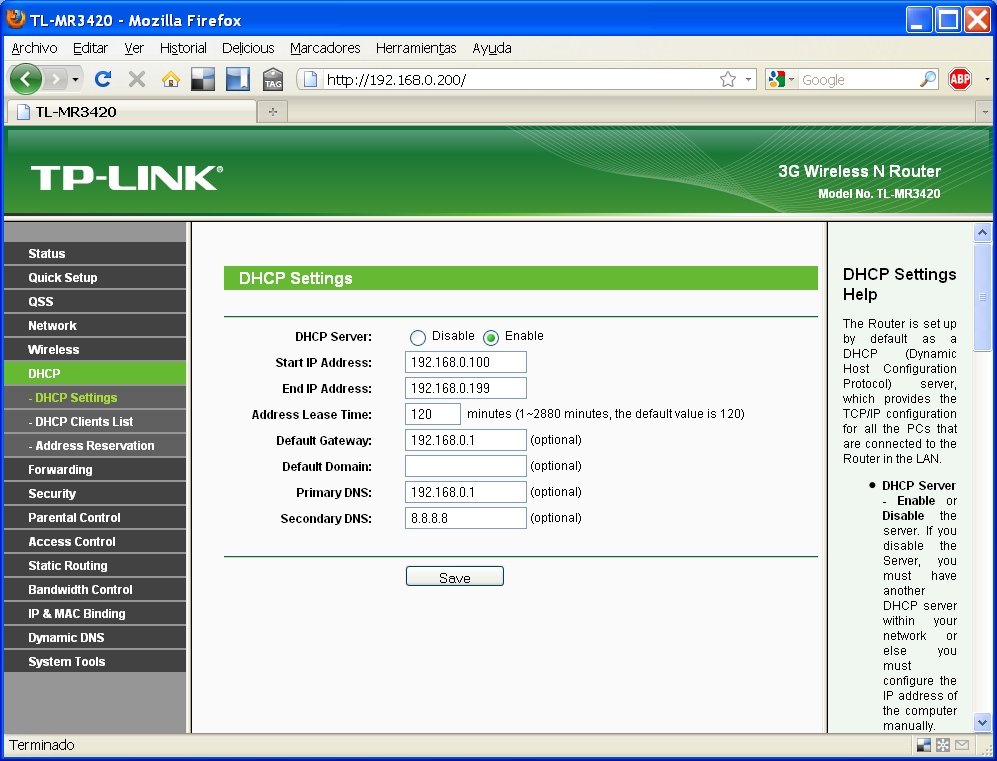Screen dimensions: 997x761
Task: Open the Herramientas menu
Action: click(416, 48)
